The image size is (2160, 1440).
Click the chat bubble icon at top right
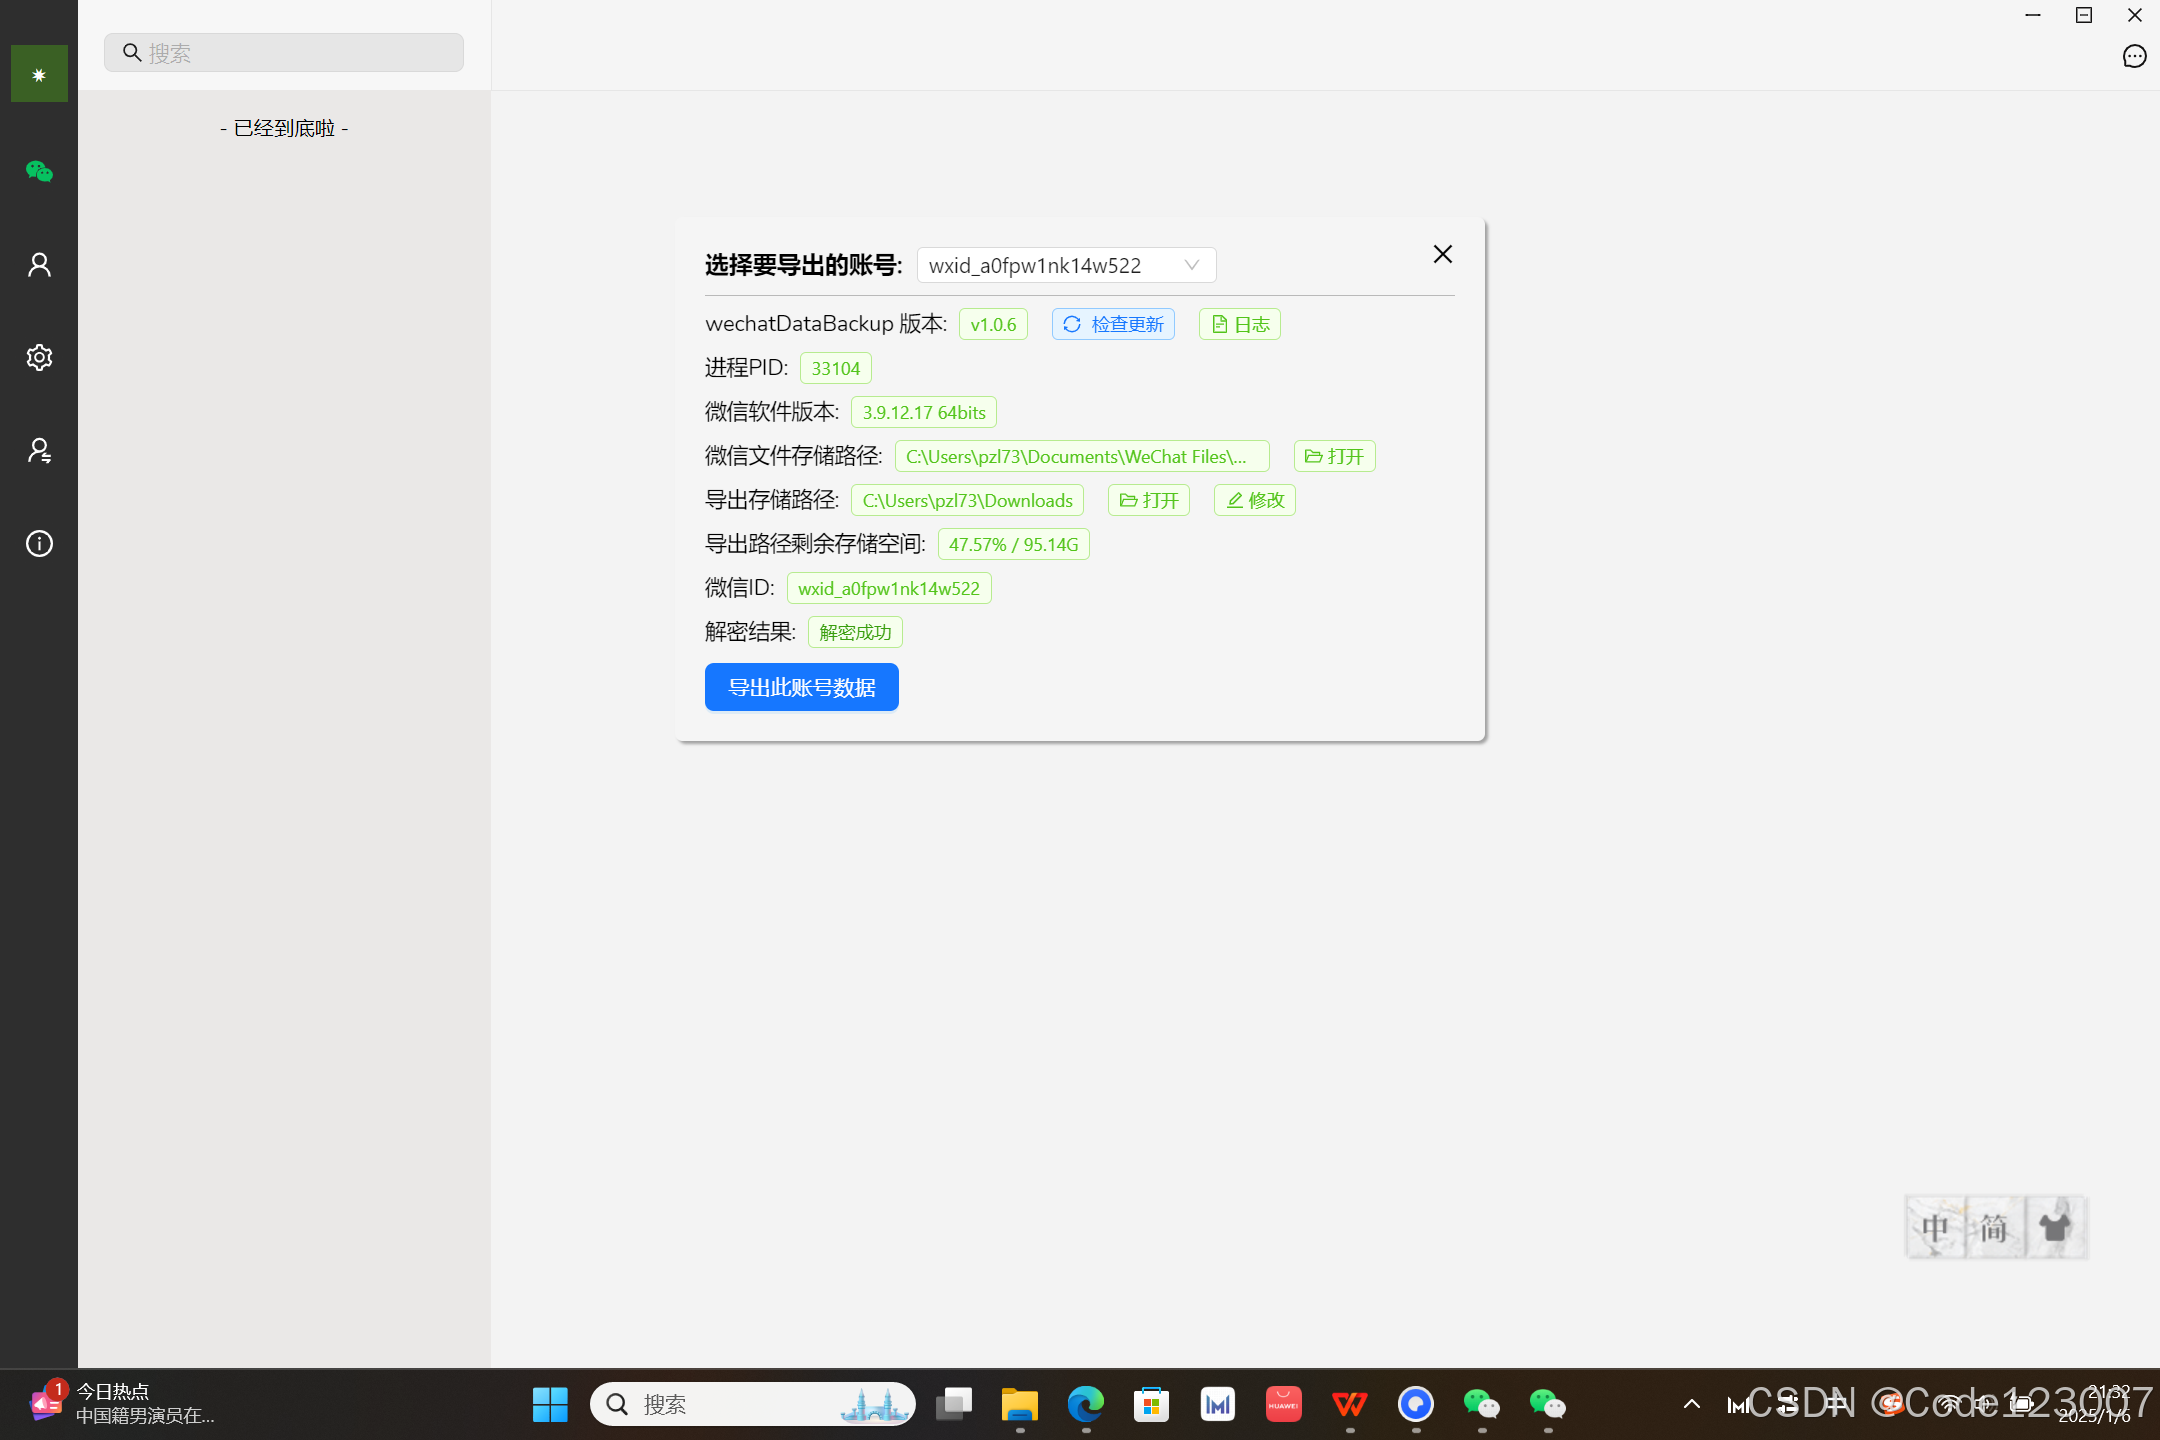[2134, 57]
